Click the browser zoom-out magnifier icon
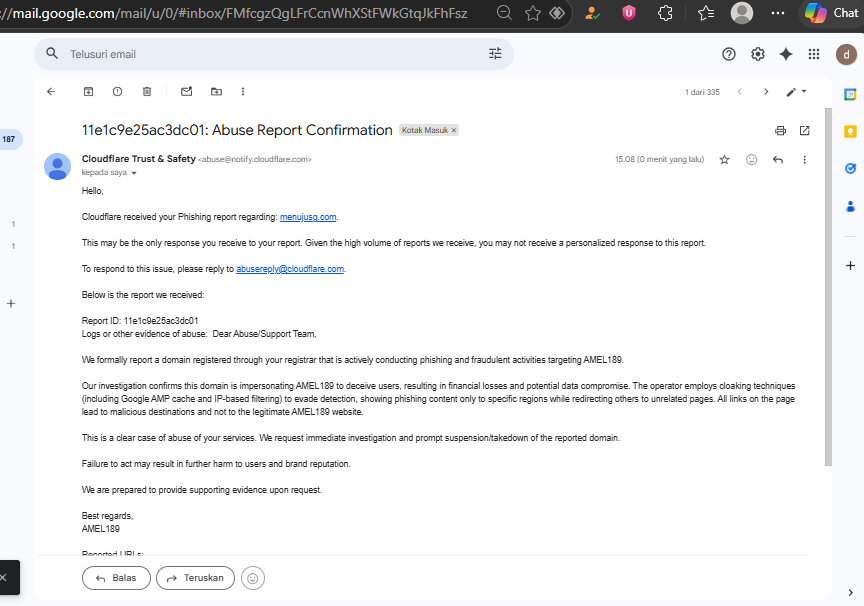Image resolution: width=864 pixels, height=606 pixels. point(504,13)
